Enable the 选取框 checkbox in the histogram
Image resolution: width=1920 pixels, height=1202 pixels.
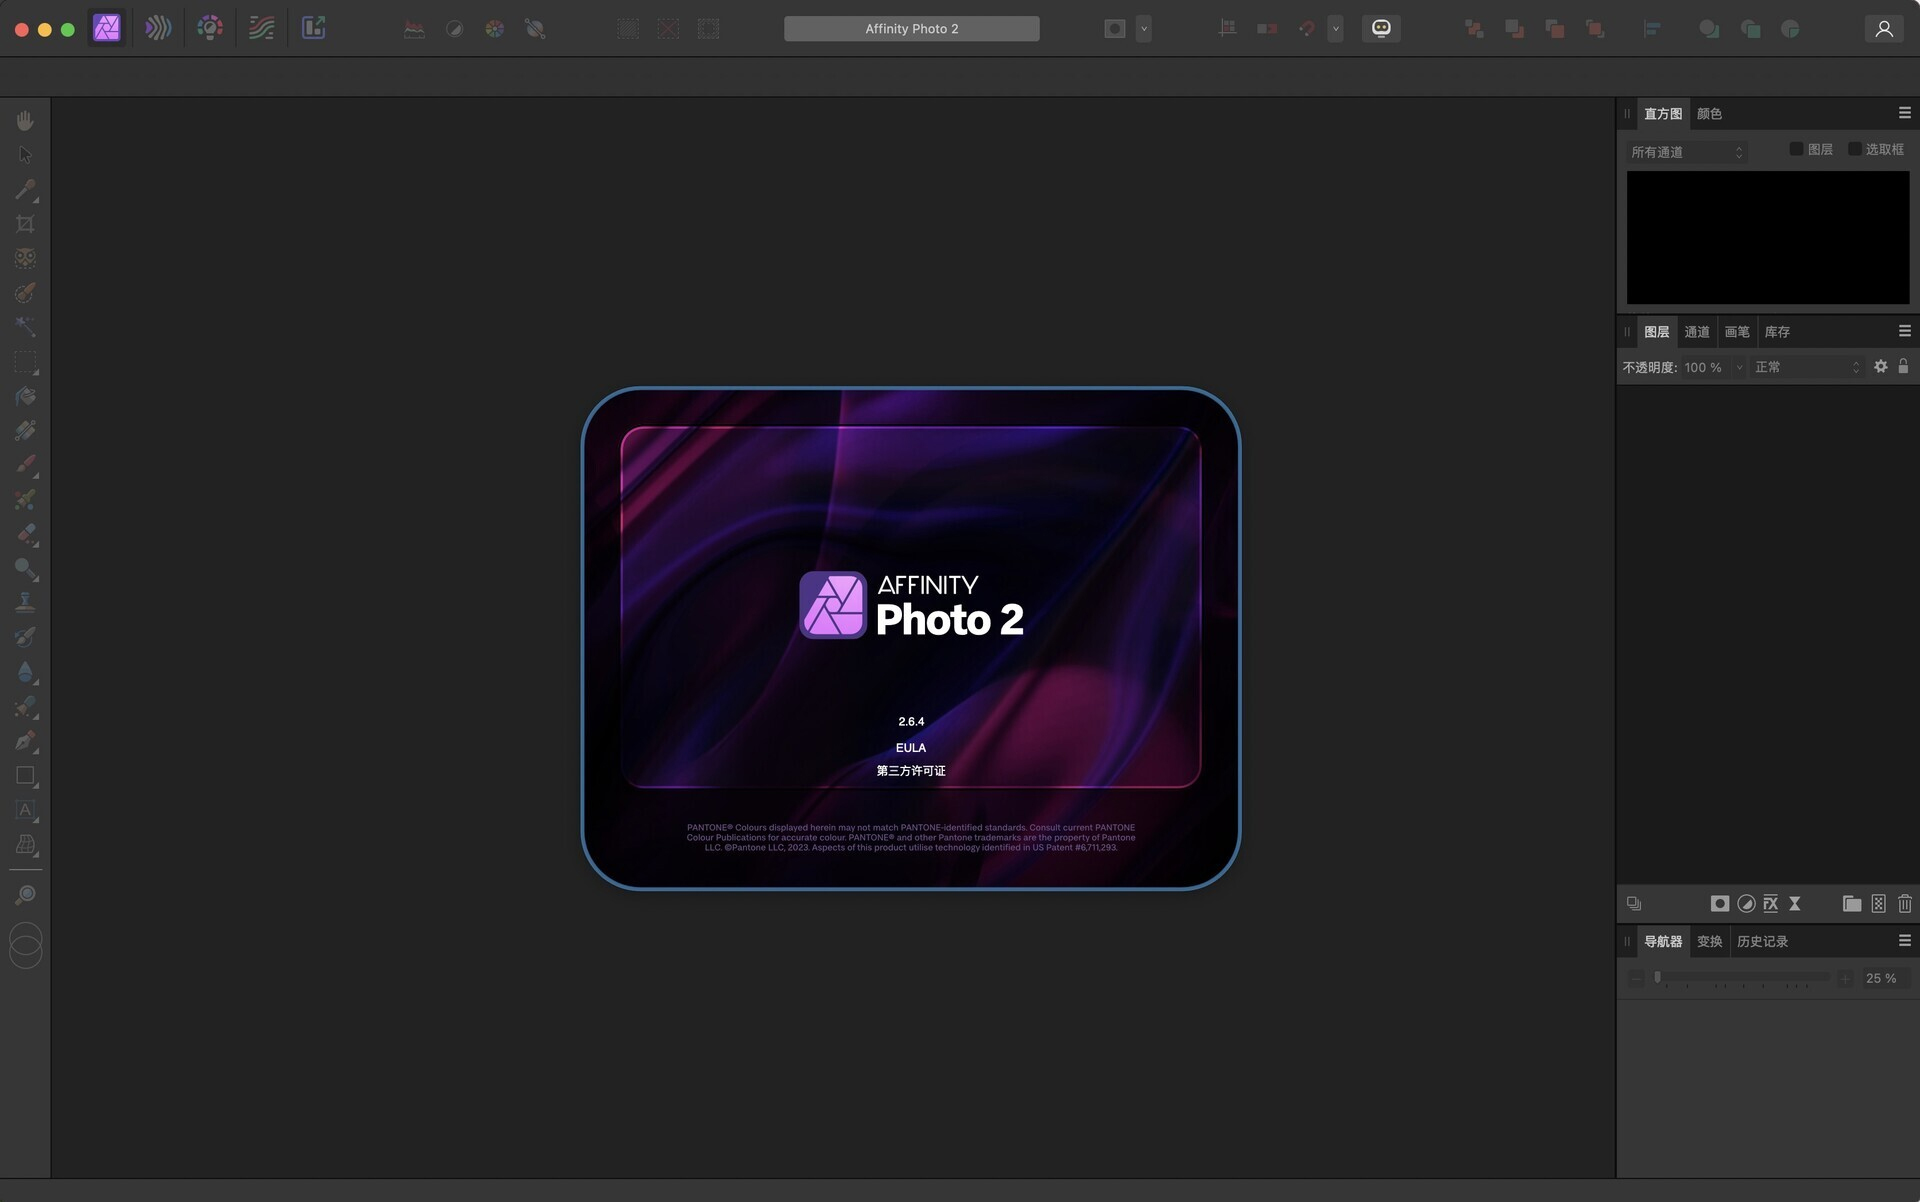[1854, 149]
